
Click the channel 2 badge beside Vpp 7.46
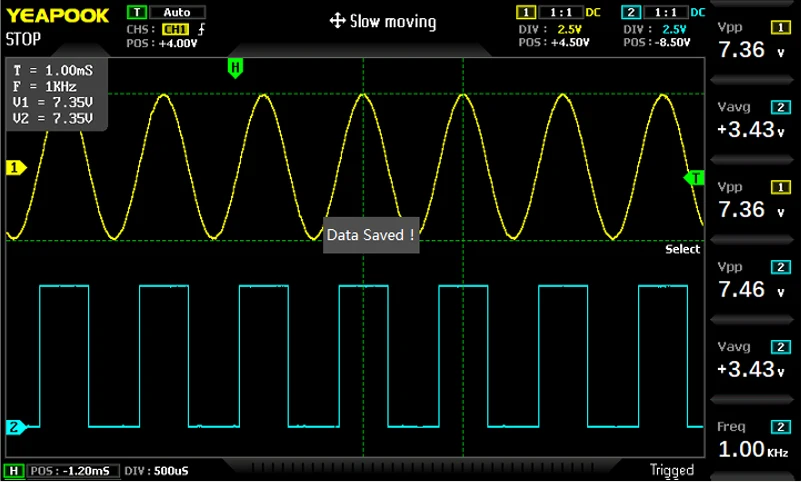[x=781, y=267]
